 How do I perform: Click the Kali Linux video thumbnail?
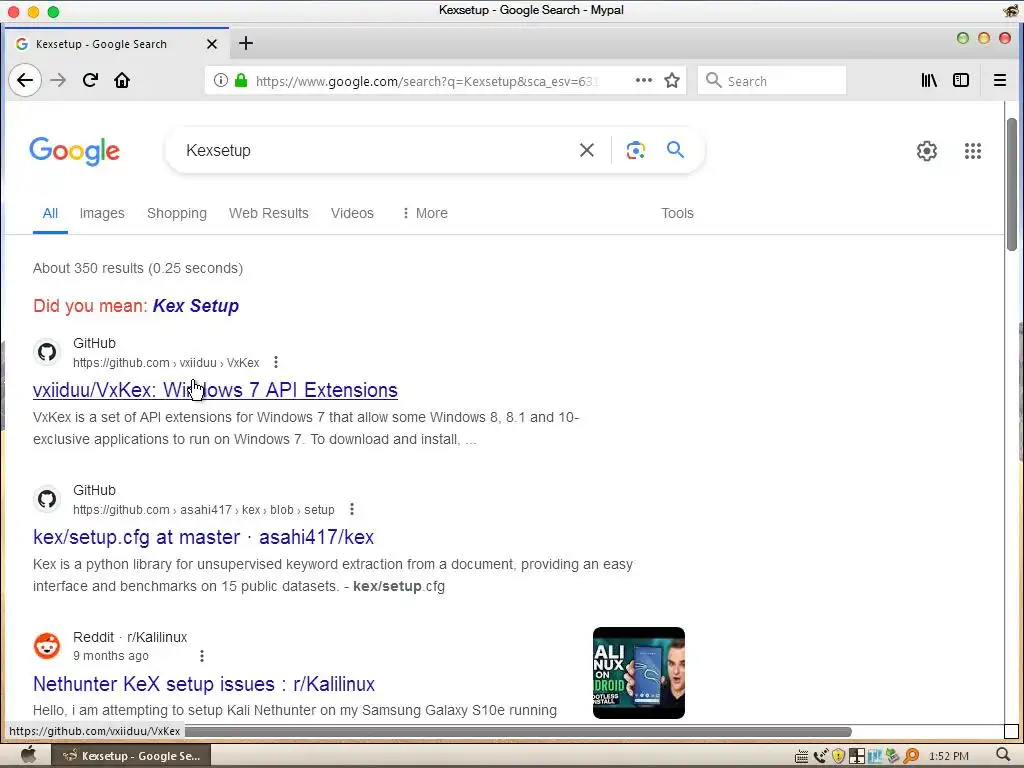point(639,673)
